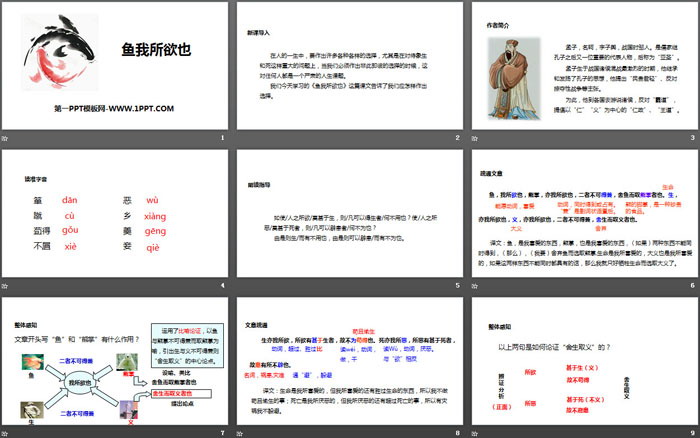Click the animation star icon under slide 7
The width and height of the screenshot is (700, 438).
[5, 434]
